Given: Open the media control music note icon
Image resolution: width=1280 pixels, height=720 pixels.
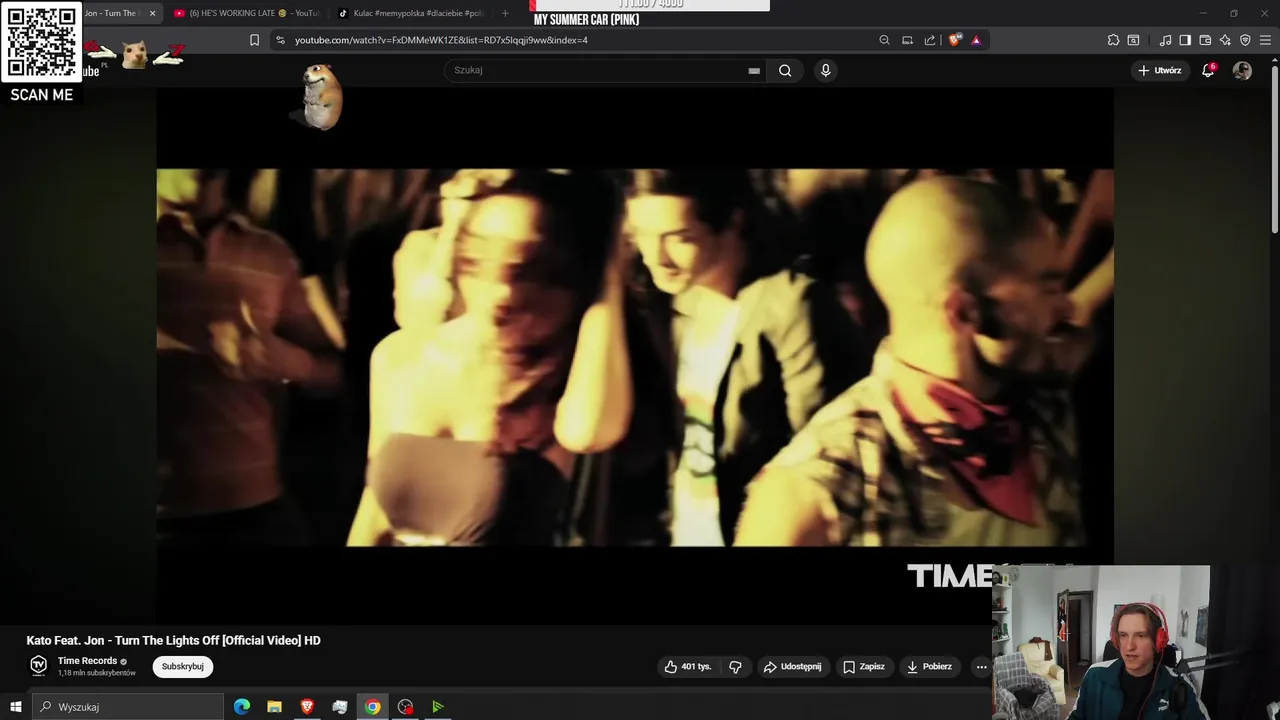Looking at the screenshot, I should click(x=1165, y=40).
